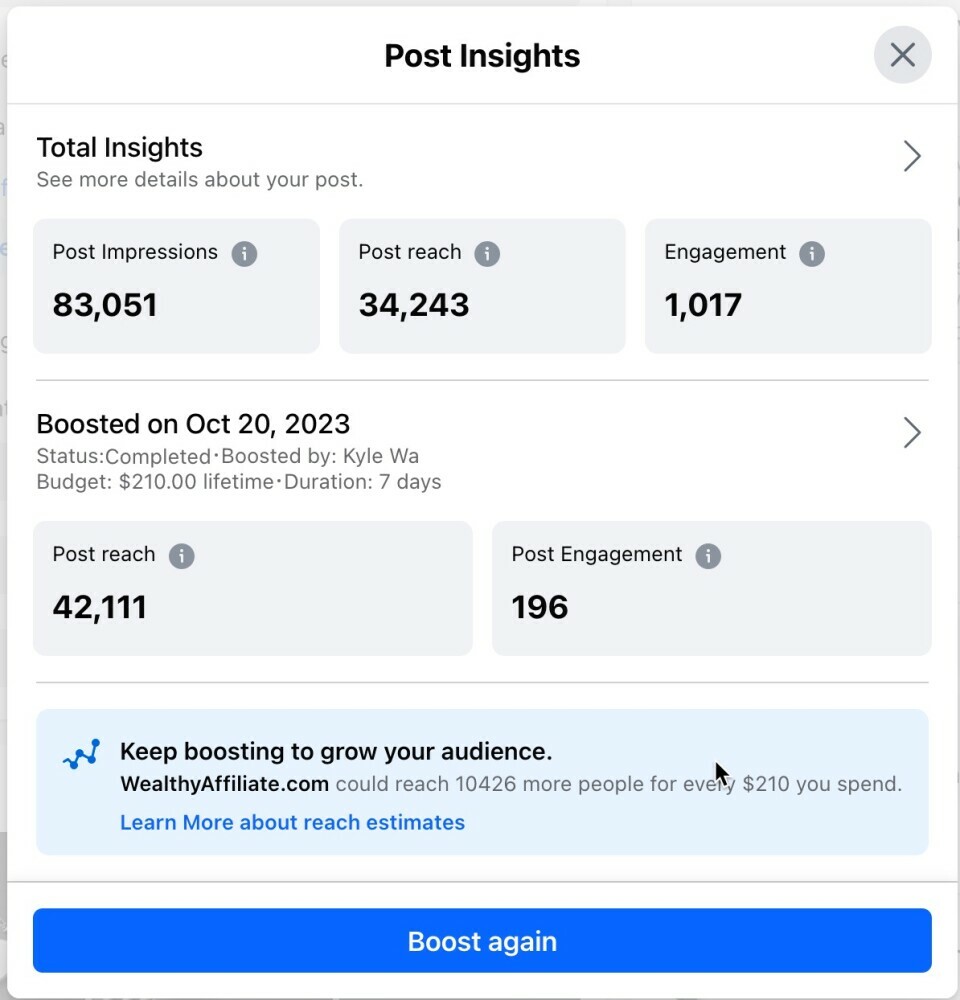Select the Post Engagement 196 card
The width and height of the screenshot is (960, 1000).
711,588
